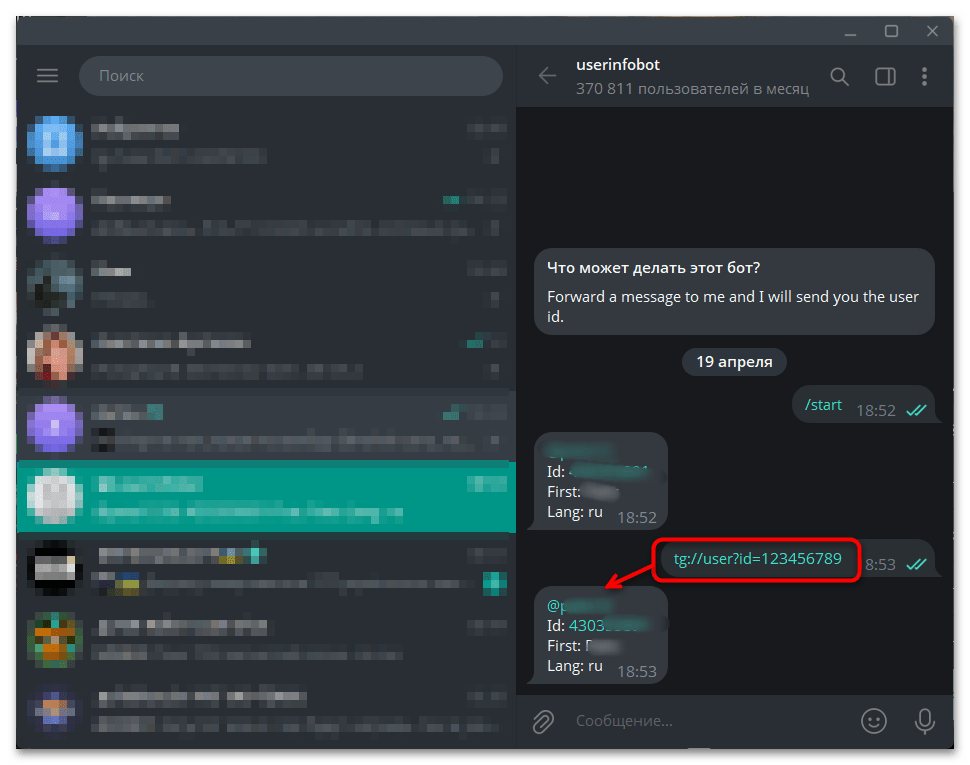Click the 19 апреля date badge
The width and height of the screenshot is (970, 765).
tap(734, 362)
